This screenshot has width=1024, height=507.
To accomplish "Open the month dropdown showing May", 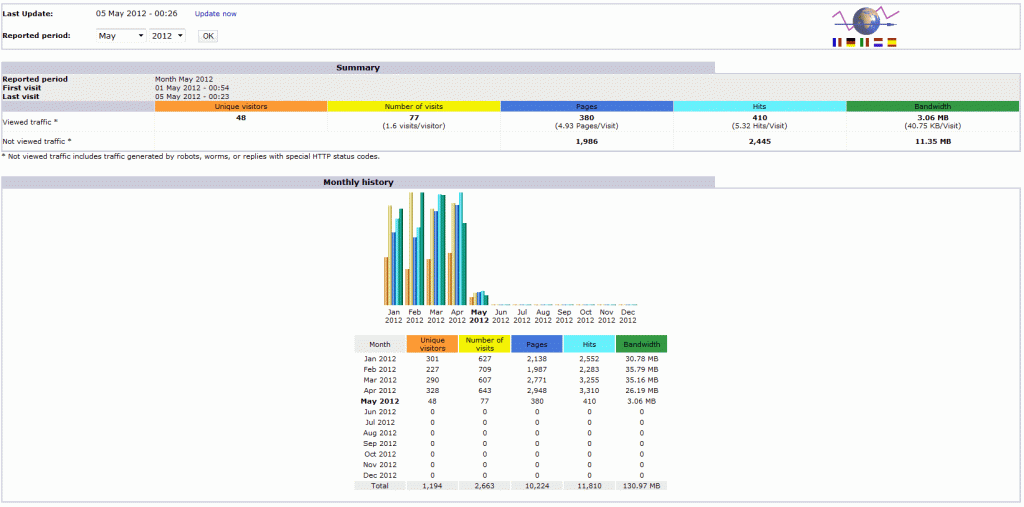I will pyautogui.click(x=120, y=36).
